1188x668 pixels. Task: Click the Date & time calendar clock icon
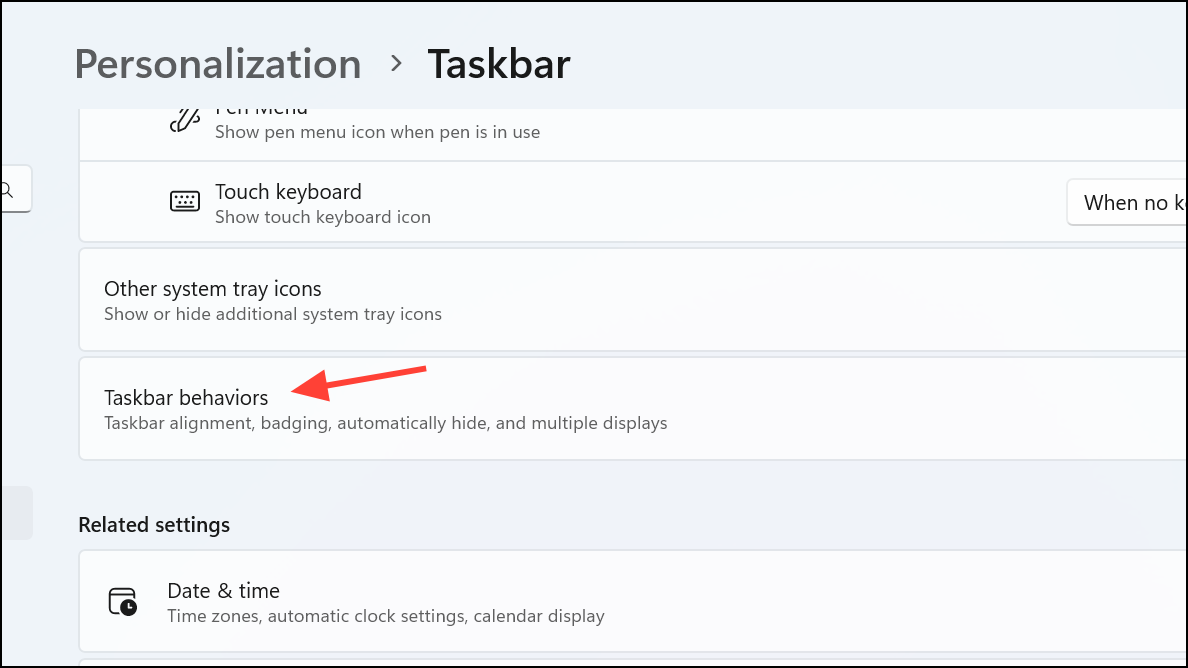pos(122,602)
